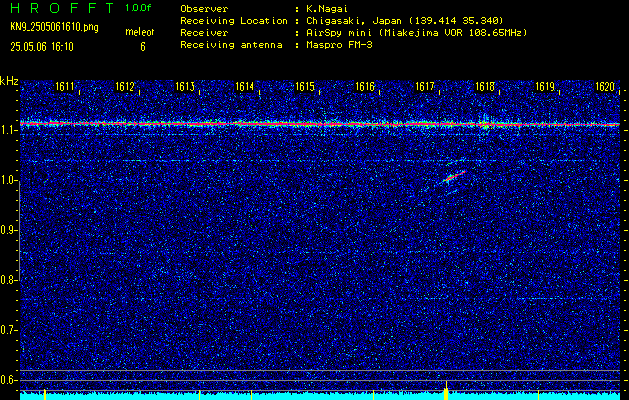
Task: Click the Receiving Location label
Action: (x=234, y=21)
